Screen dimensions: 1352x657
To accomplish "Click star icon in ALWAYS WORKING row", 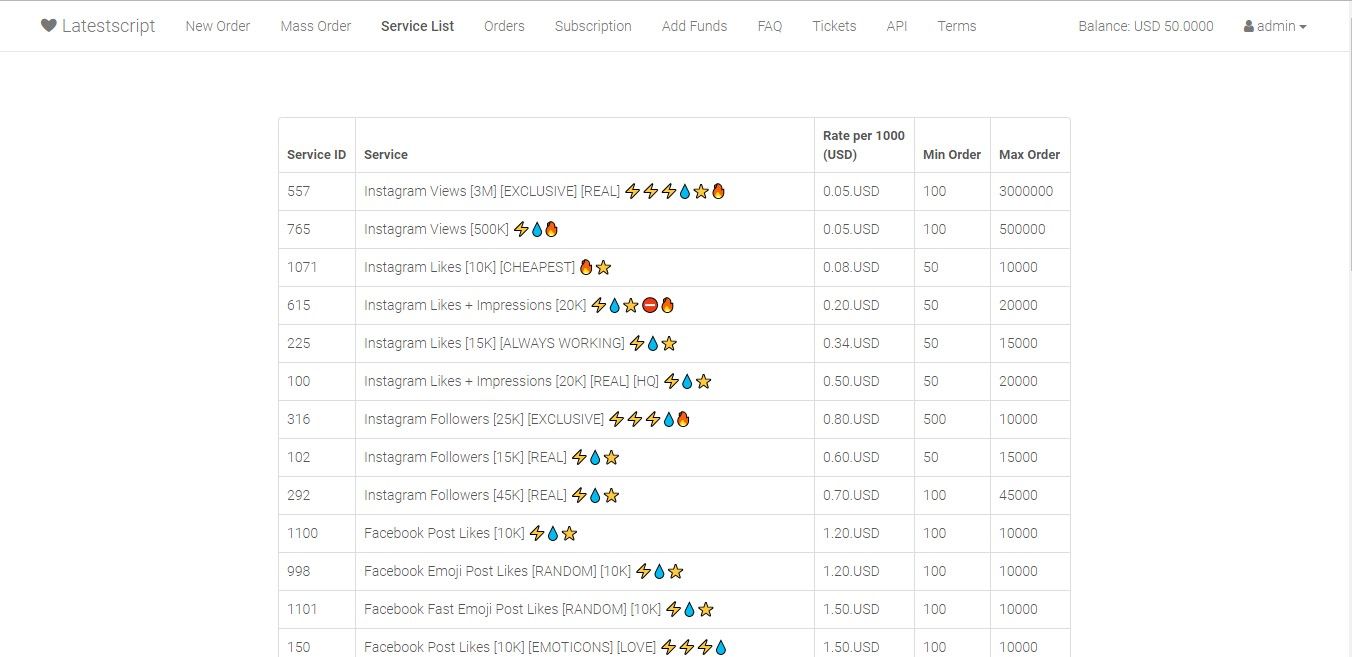I will pos(669,343).
